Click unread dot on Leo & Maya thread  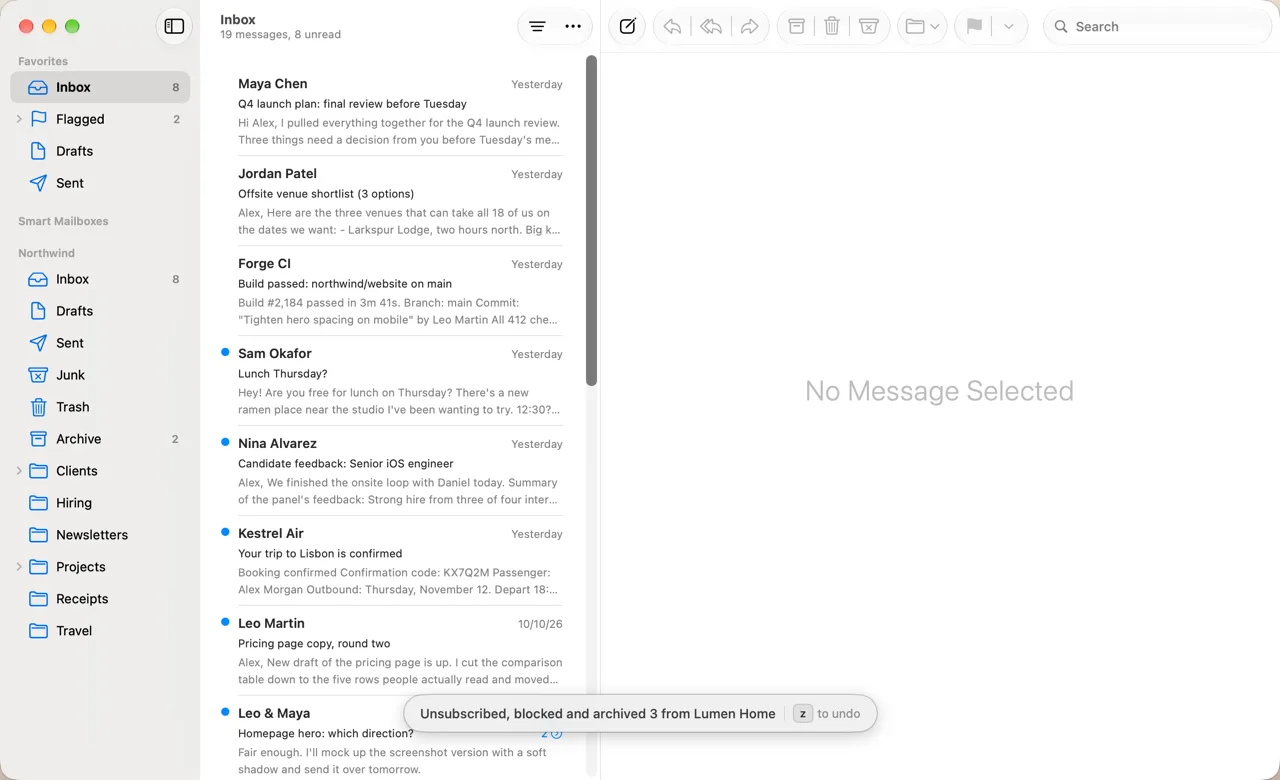(225, 712)
